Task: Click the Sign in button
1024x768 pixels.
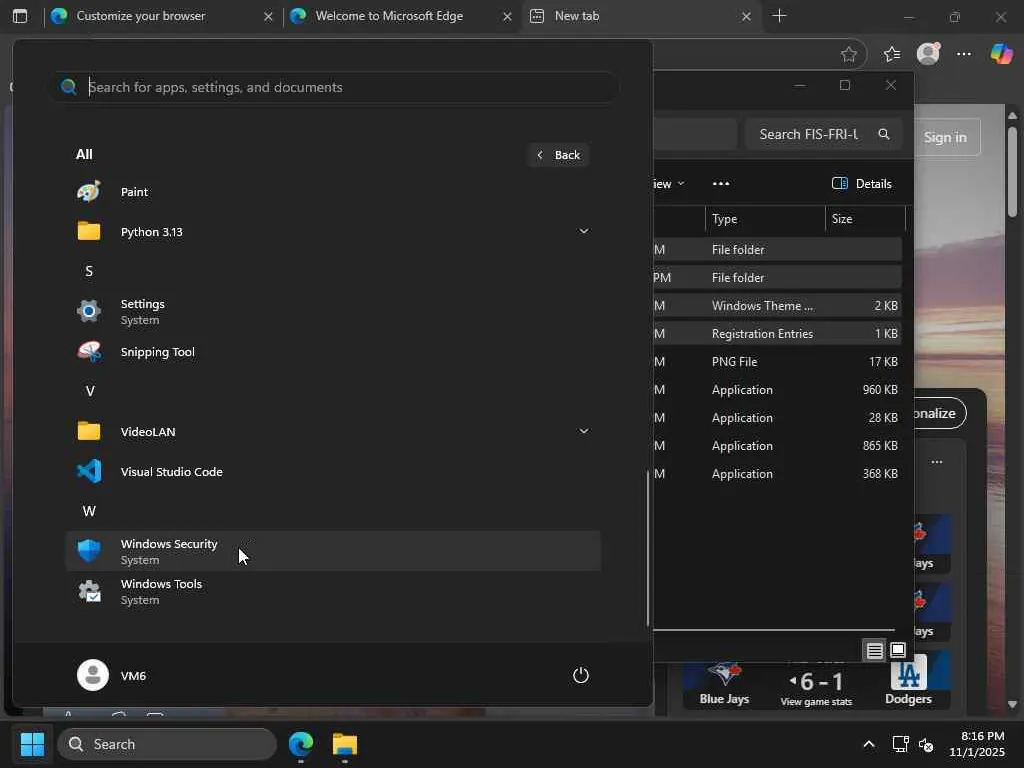Action: 945,137
